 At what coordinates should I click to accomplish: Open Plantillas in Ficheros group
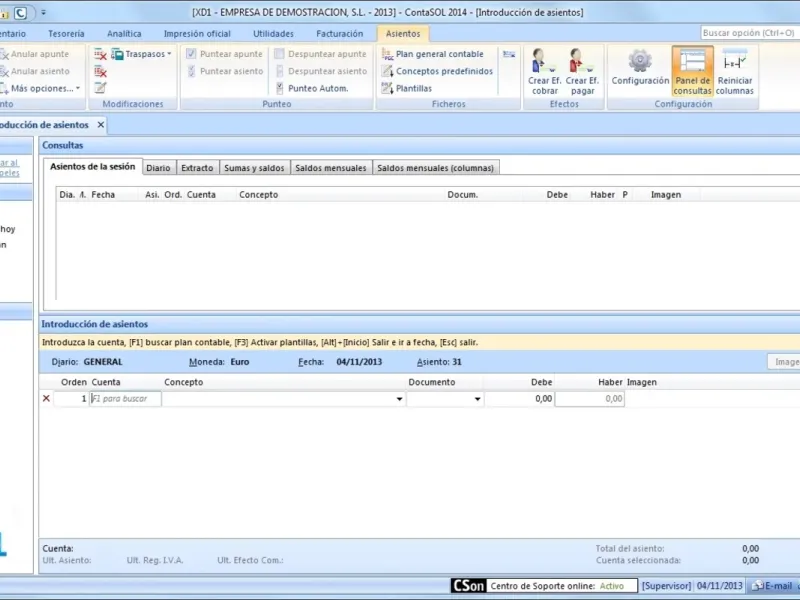point(407,88)
